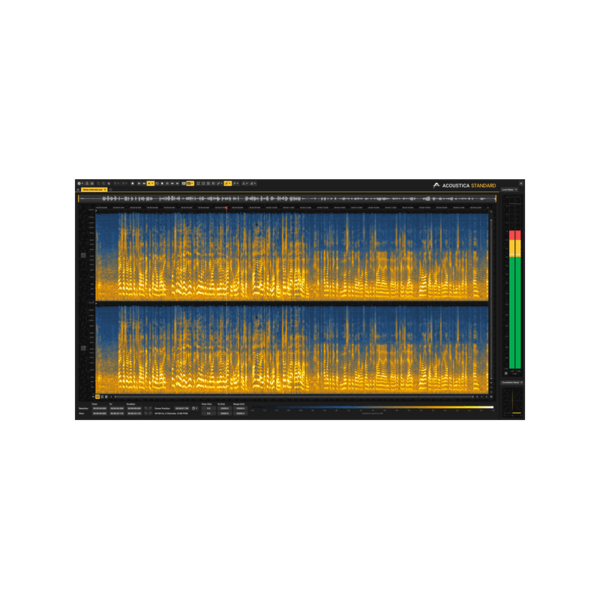Click the To (Hz) frequency field
Image resolution: width=600 pixels, height=600 pixels.
point(225,408)
